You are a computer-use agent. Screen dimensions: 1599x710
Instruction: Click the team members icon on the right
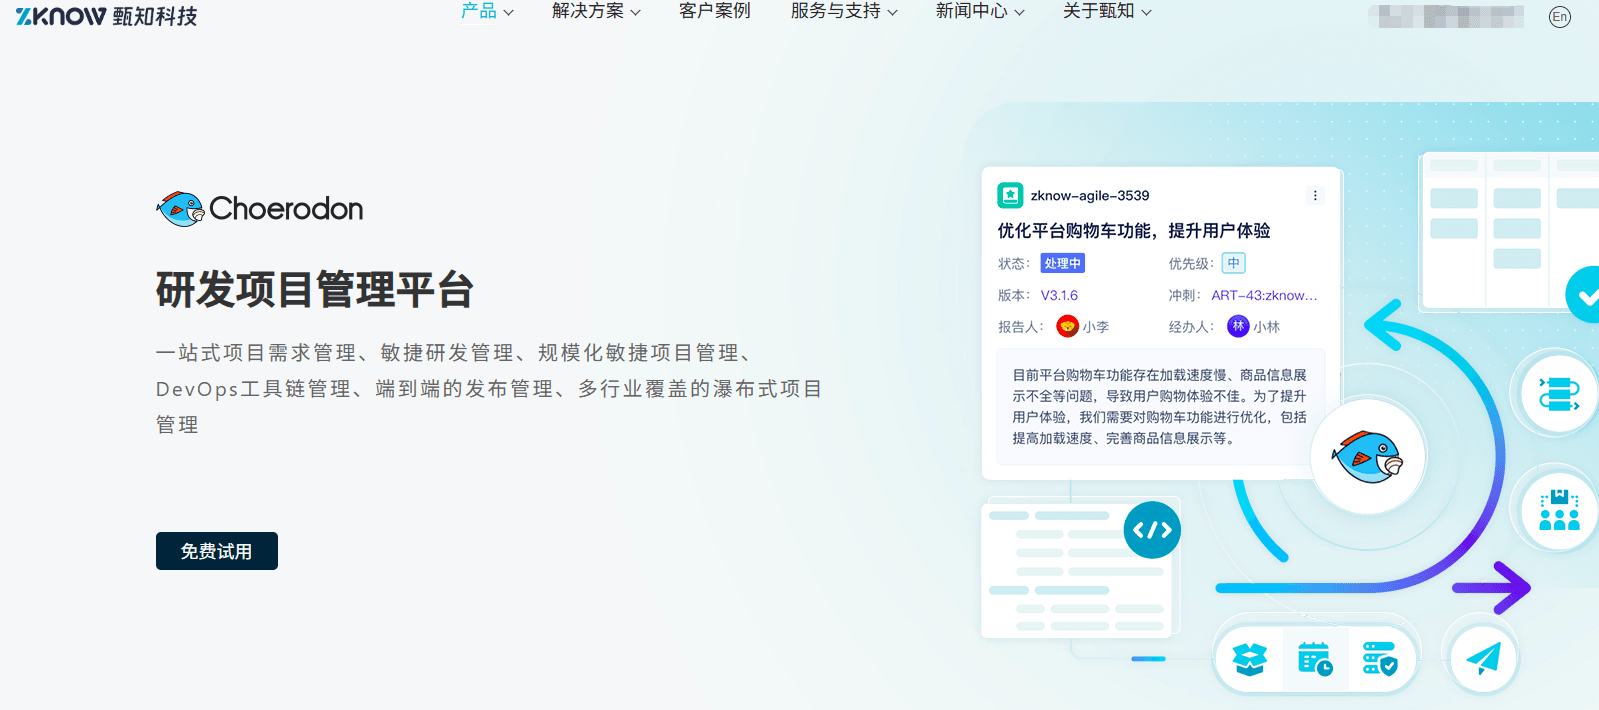click(1559, 510)
